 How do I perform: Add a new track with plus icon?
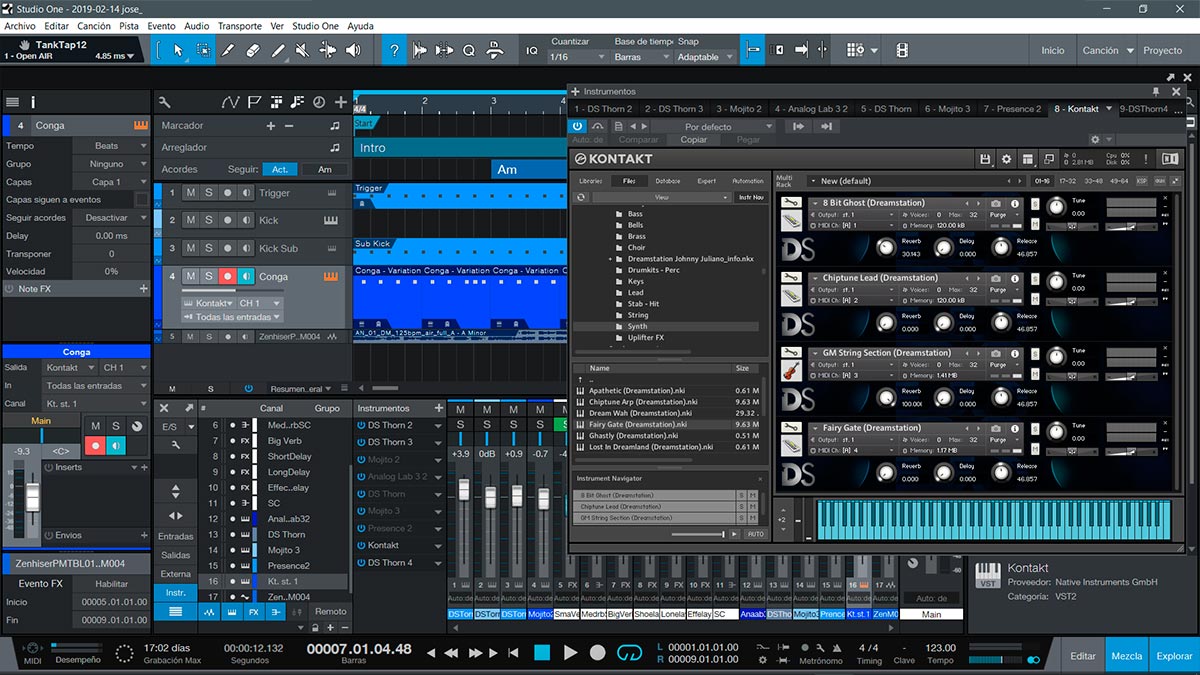[341, 102]
